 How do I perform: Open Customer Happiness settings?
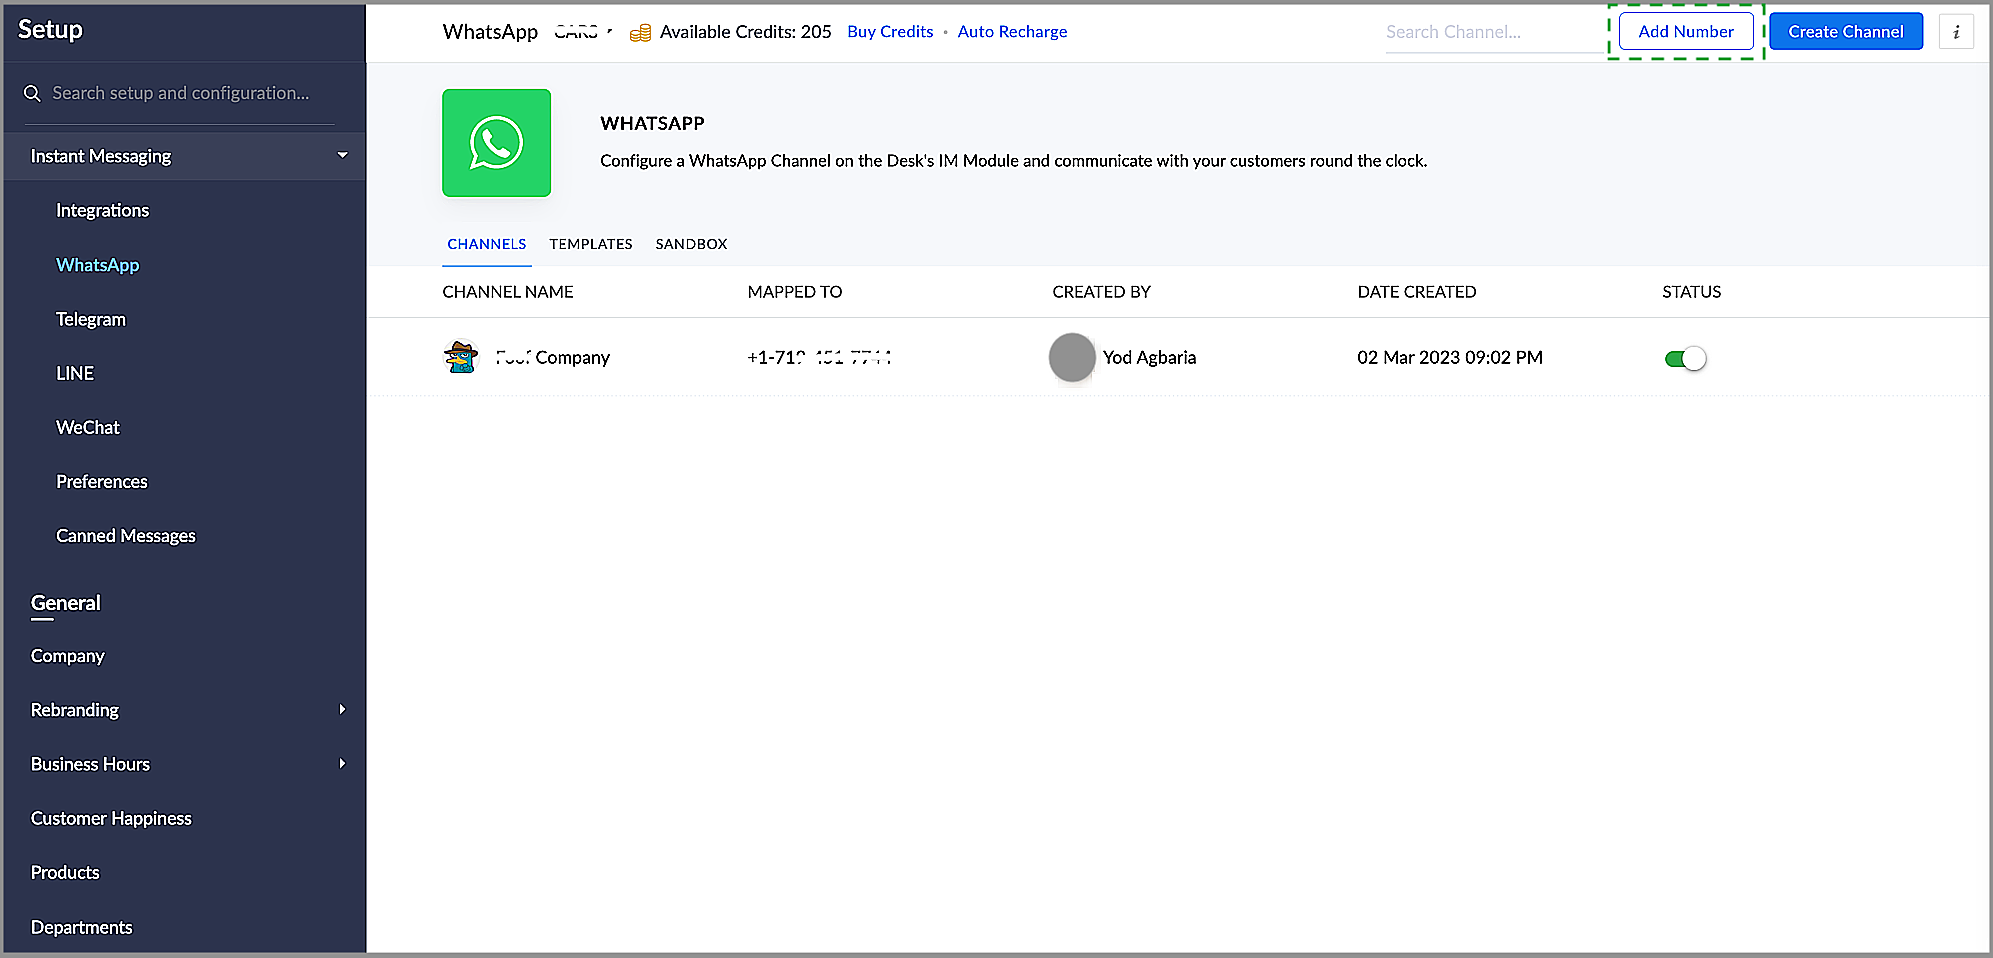(111, 818)
